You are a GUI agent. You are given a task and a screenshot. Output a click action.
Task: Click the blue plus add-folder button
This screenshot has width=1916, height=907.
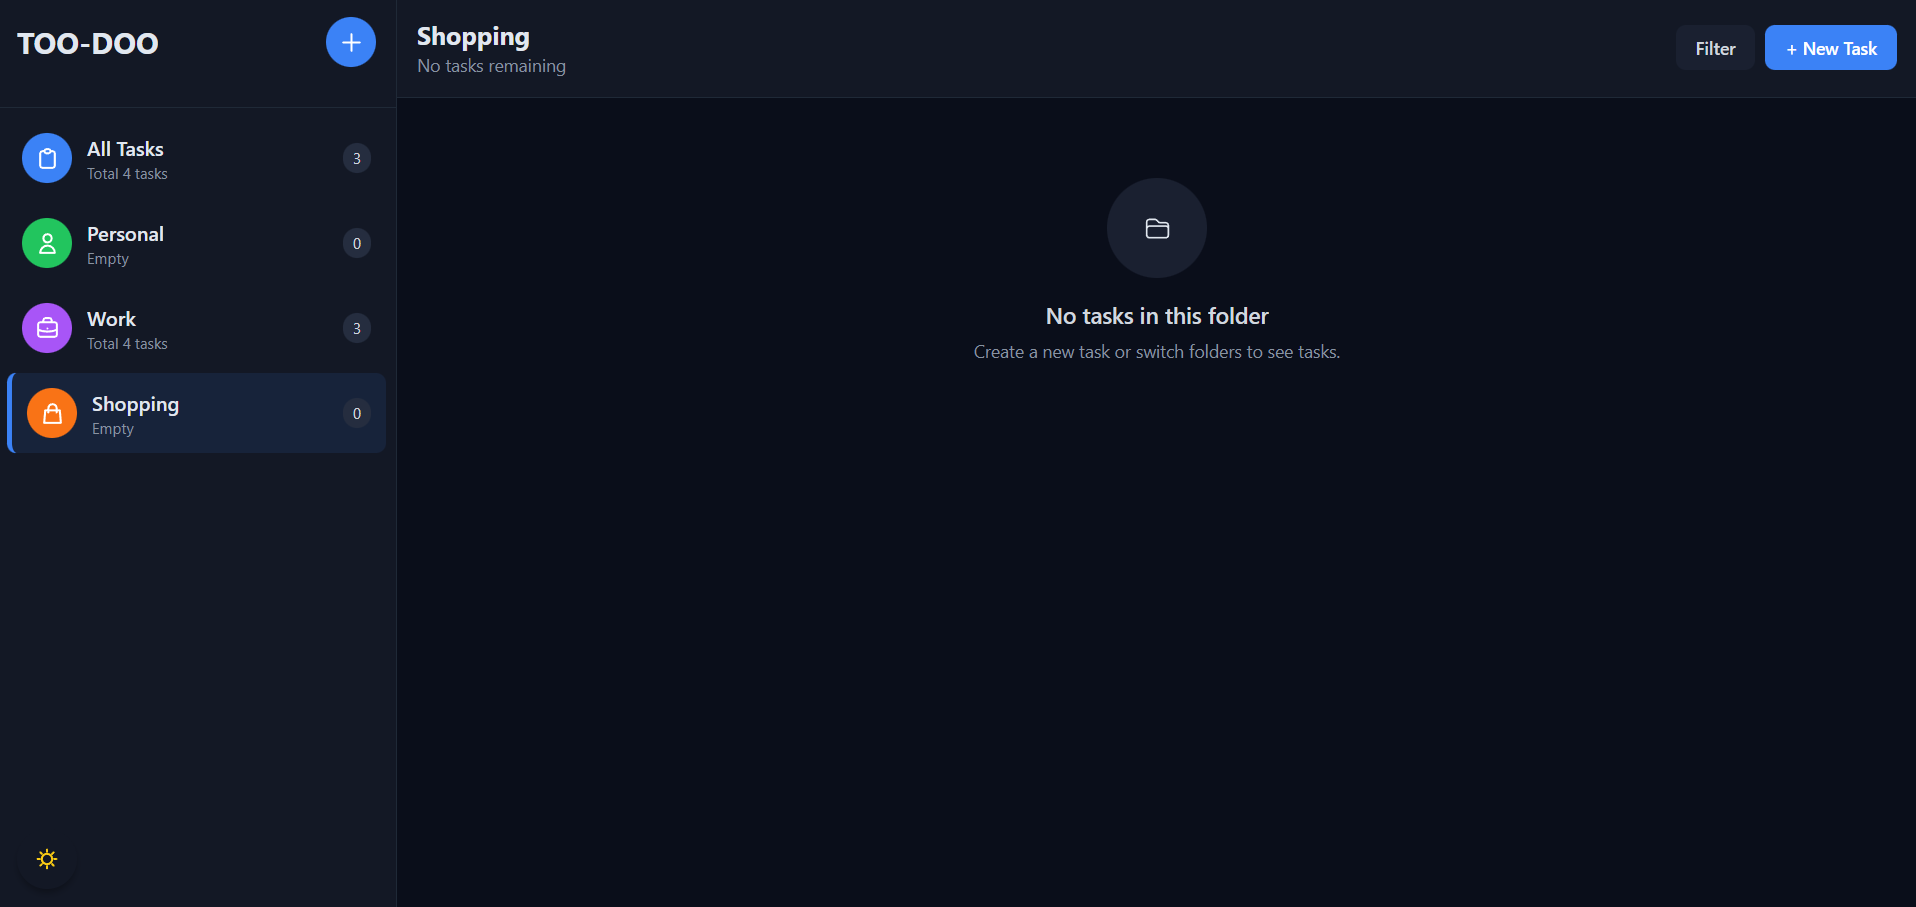coord(351,42)
